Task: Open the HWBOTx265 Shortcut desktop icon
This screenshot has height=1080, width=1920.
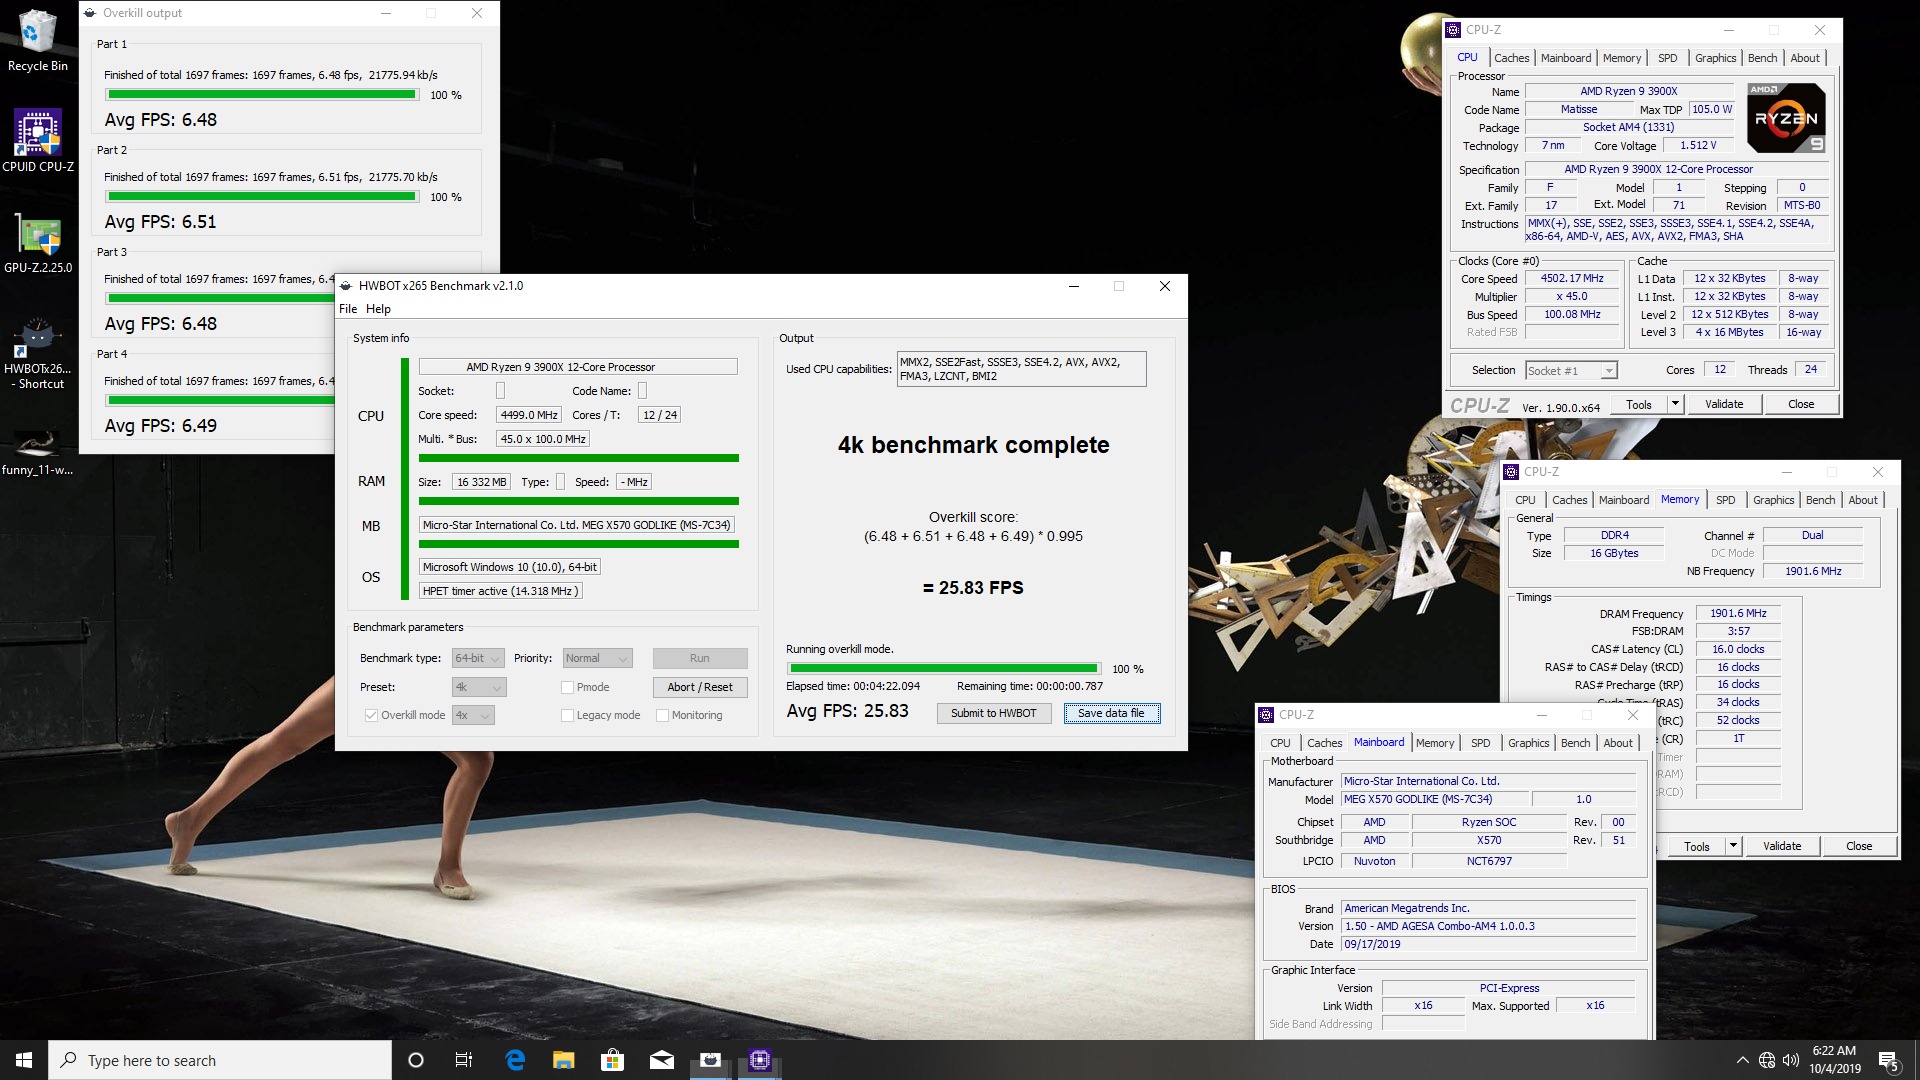Action: [x=37, y=353]
